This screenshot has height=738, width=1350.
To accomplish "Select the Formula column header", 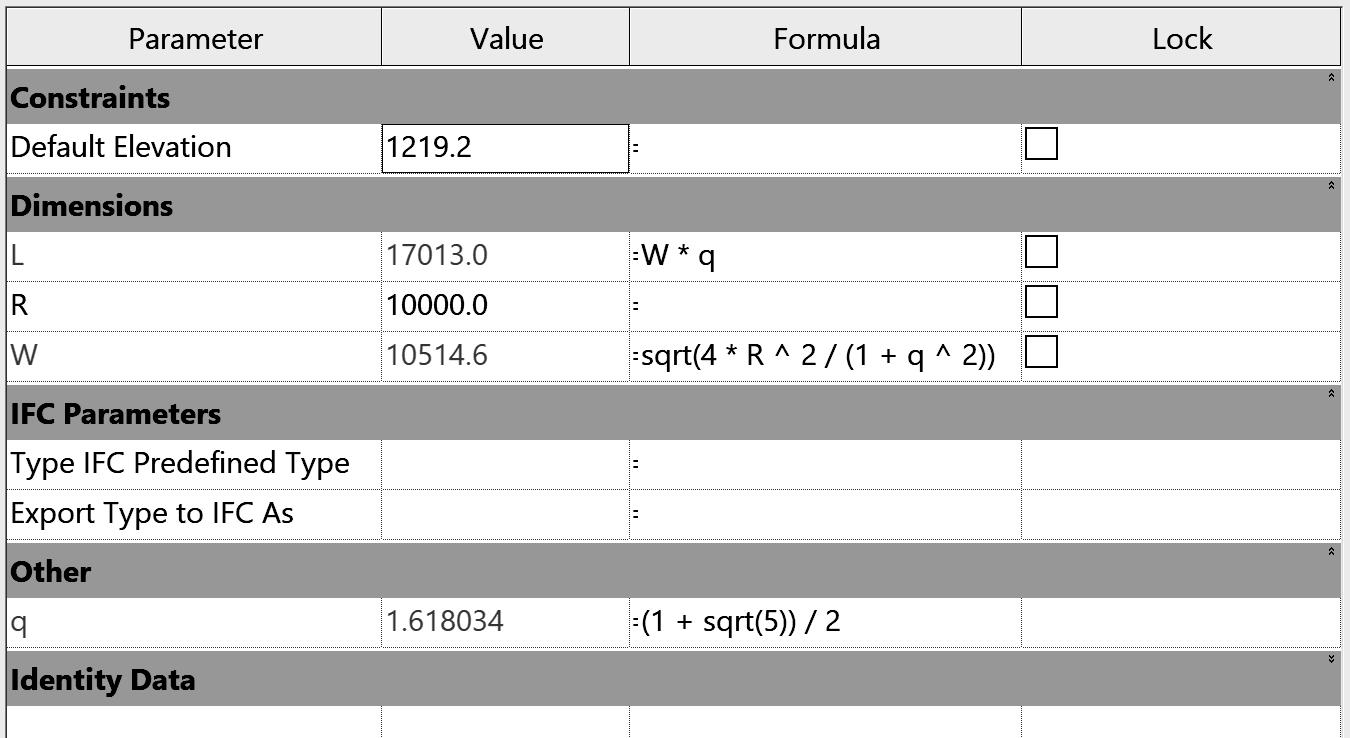I will tap(826, 39).
